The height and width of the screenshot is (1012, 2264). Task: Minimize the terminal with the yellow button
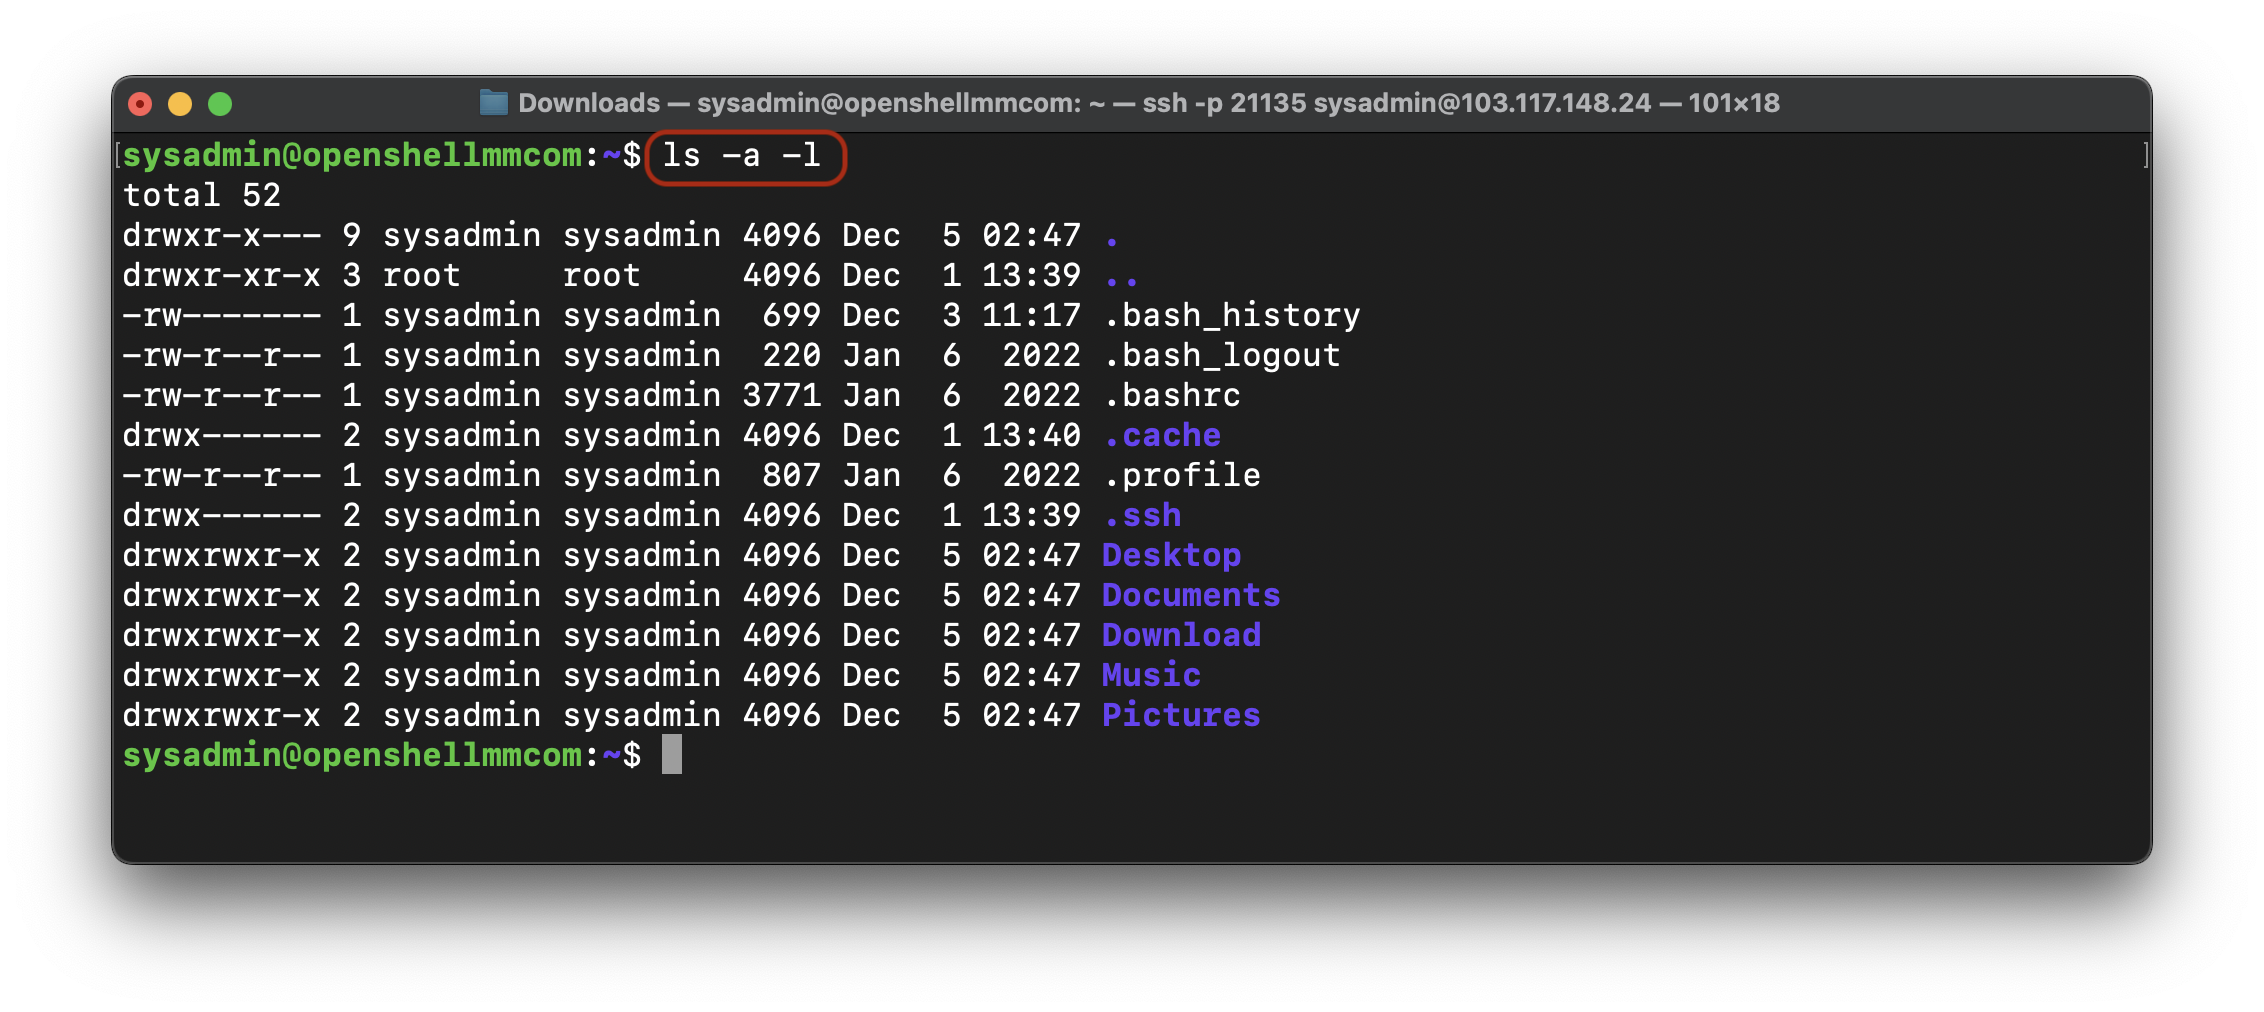pos(180,104)
